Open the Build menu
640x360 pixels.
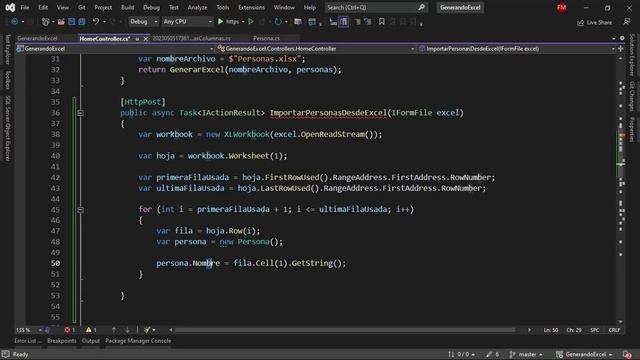127,7
